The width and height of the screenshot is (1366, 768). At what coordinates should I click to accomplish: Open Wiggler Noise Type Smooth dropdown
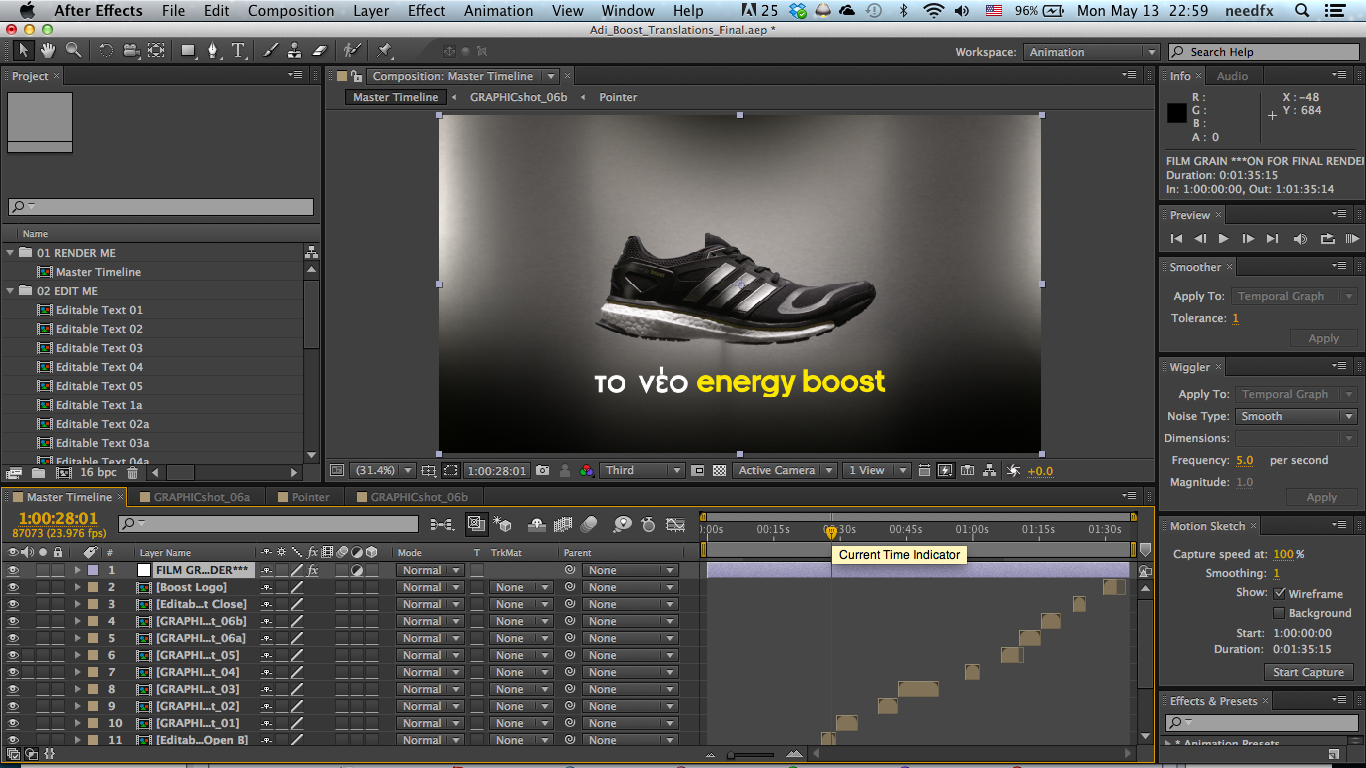[1296, 416]
